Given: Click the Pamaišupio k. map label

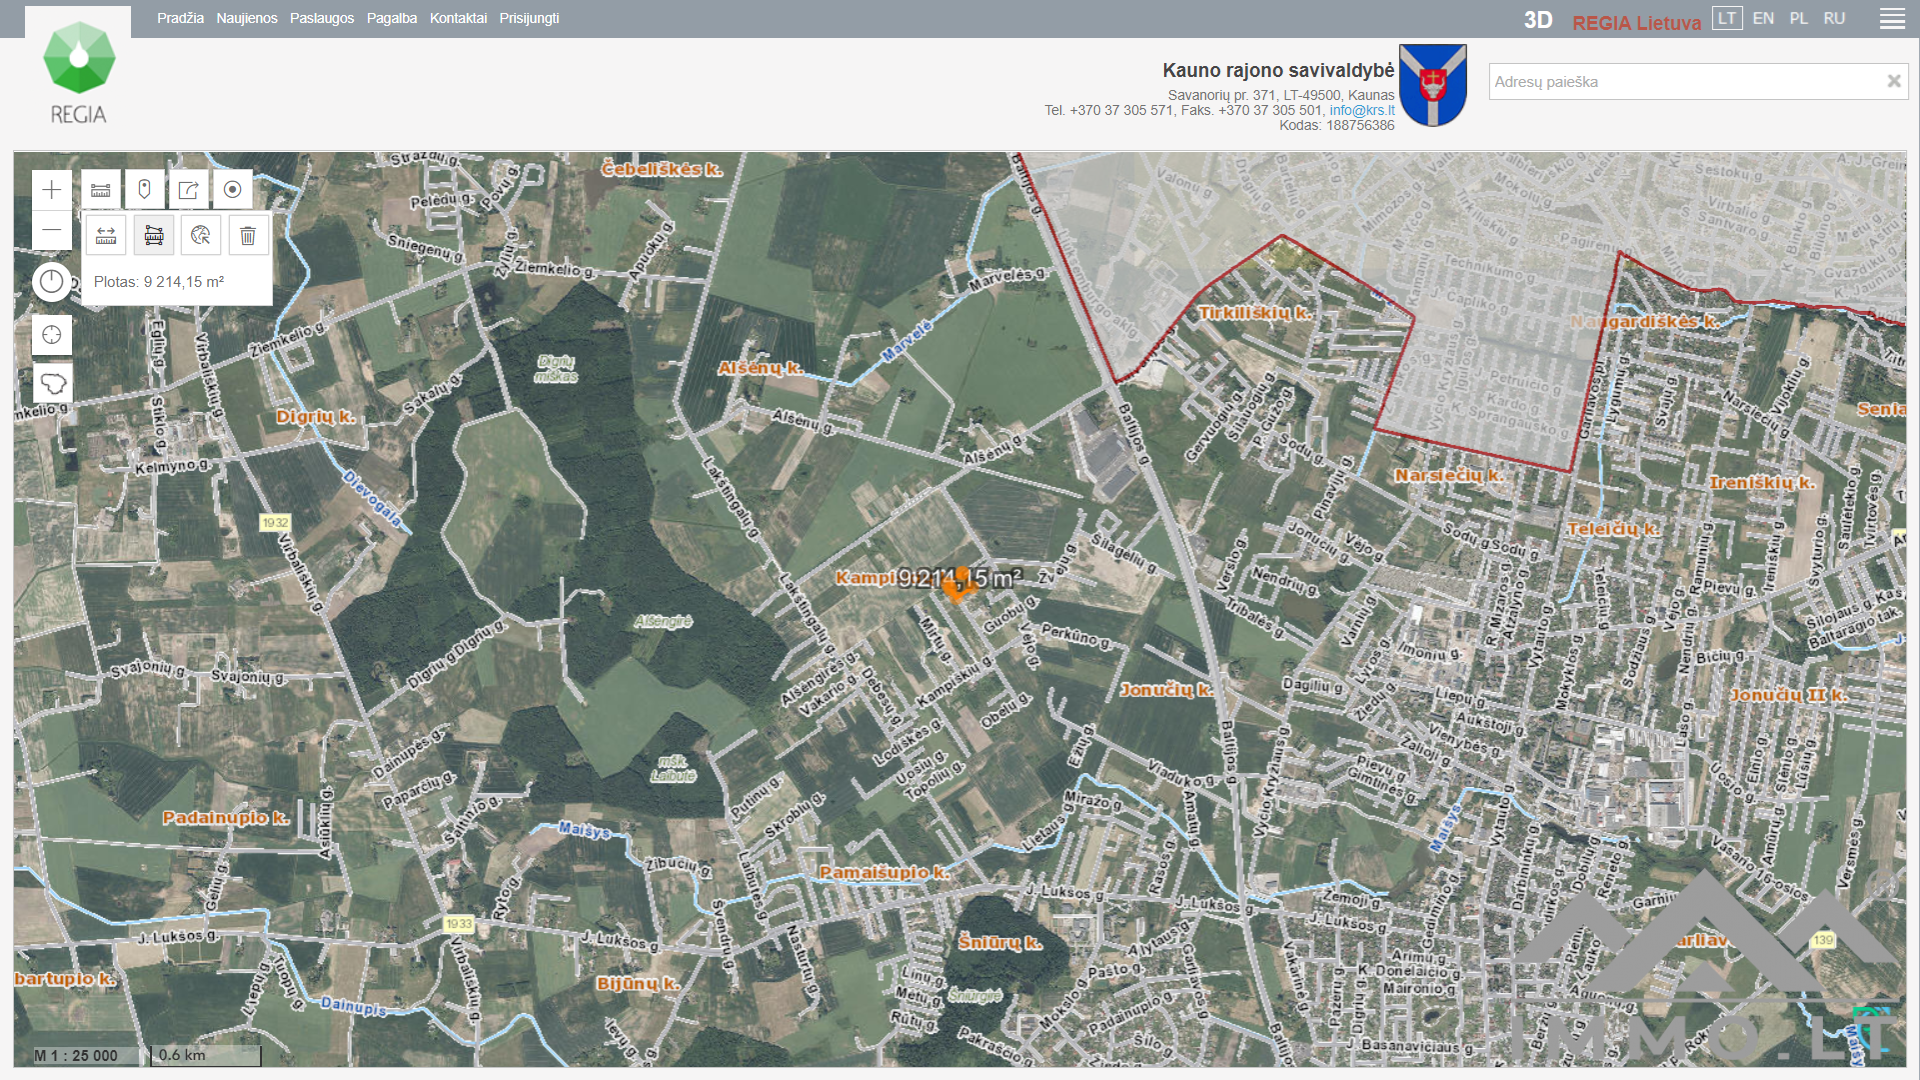Looking at the screenshot, I should pos(884,872).
